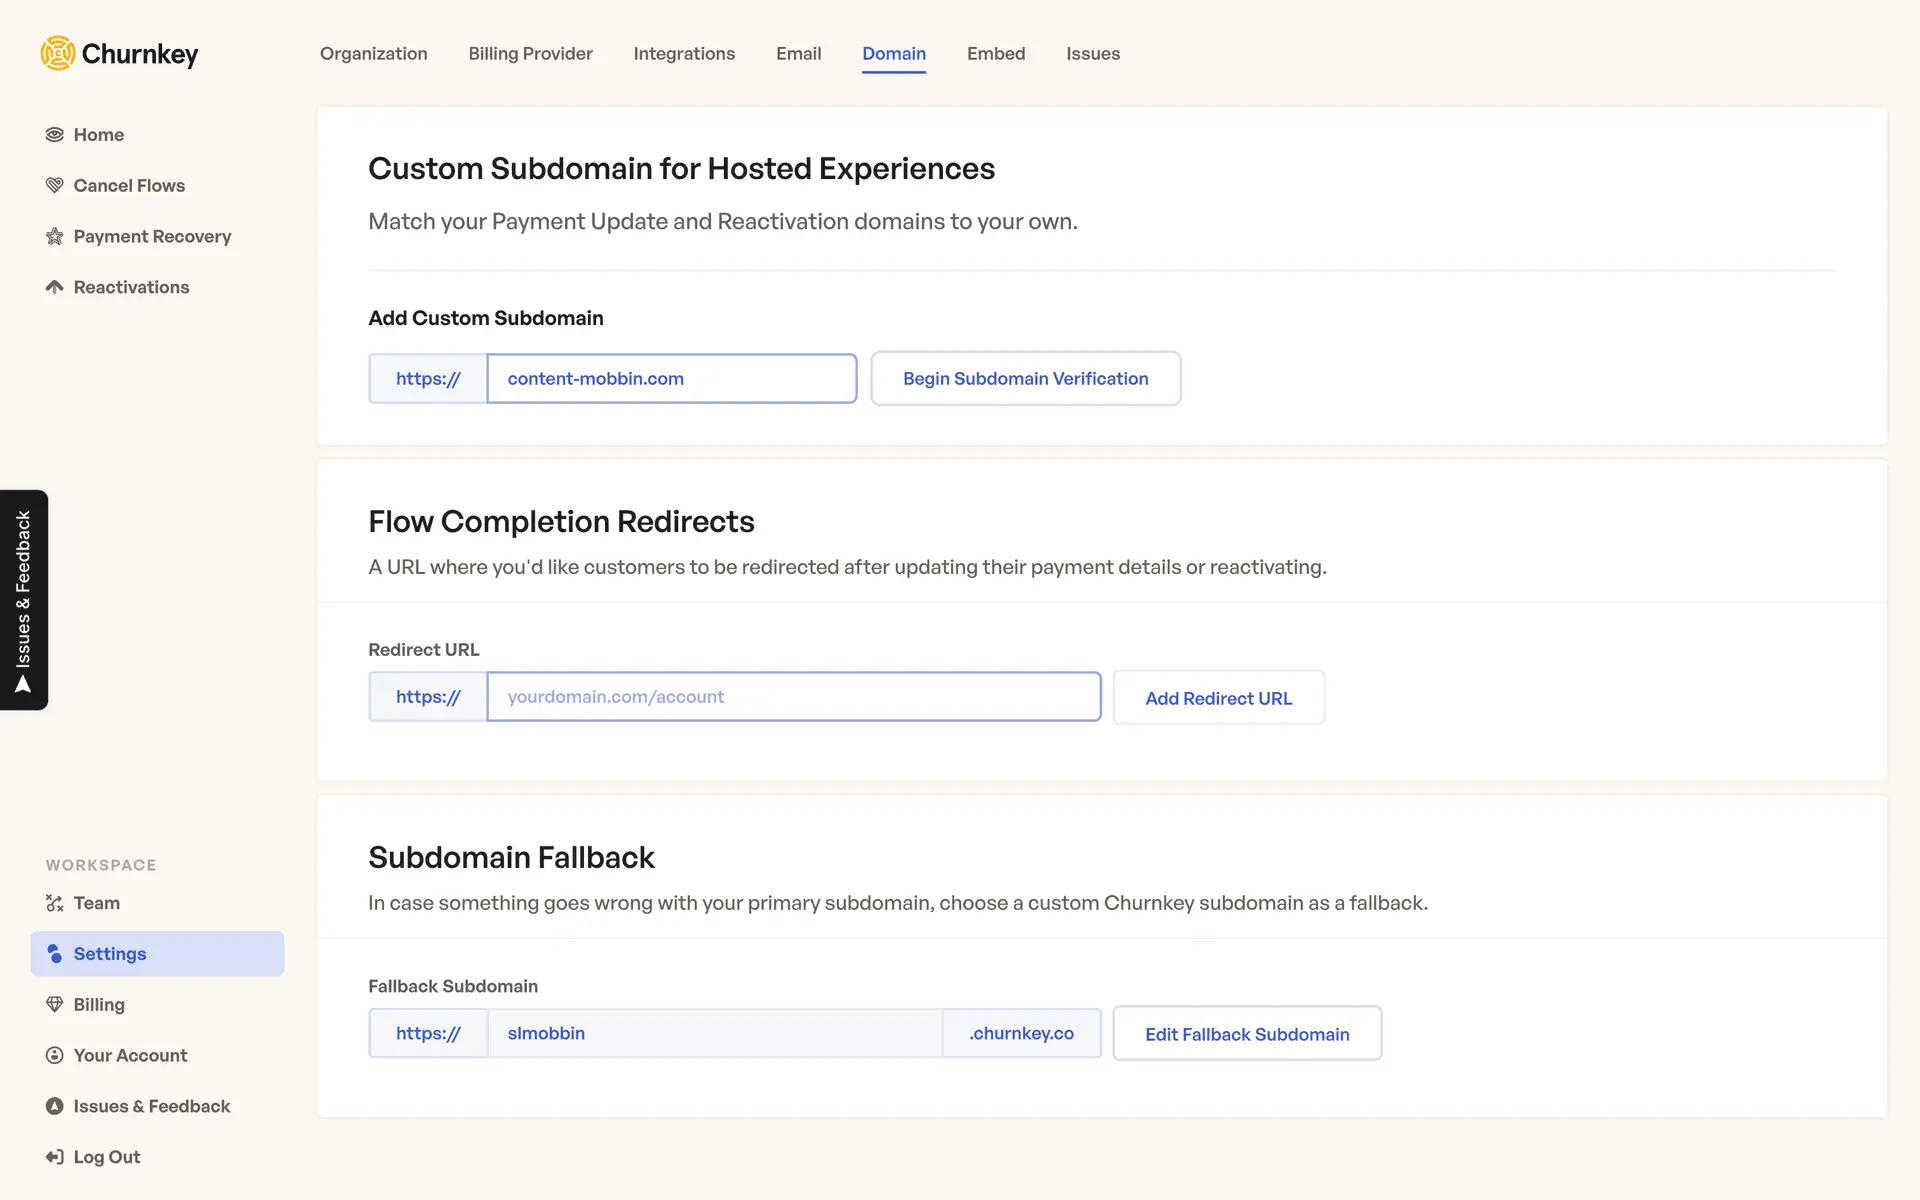Click the Churnkey logo icon
The width and height of the screenshot is (1920, 1200).
click(58, 53)
